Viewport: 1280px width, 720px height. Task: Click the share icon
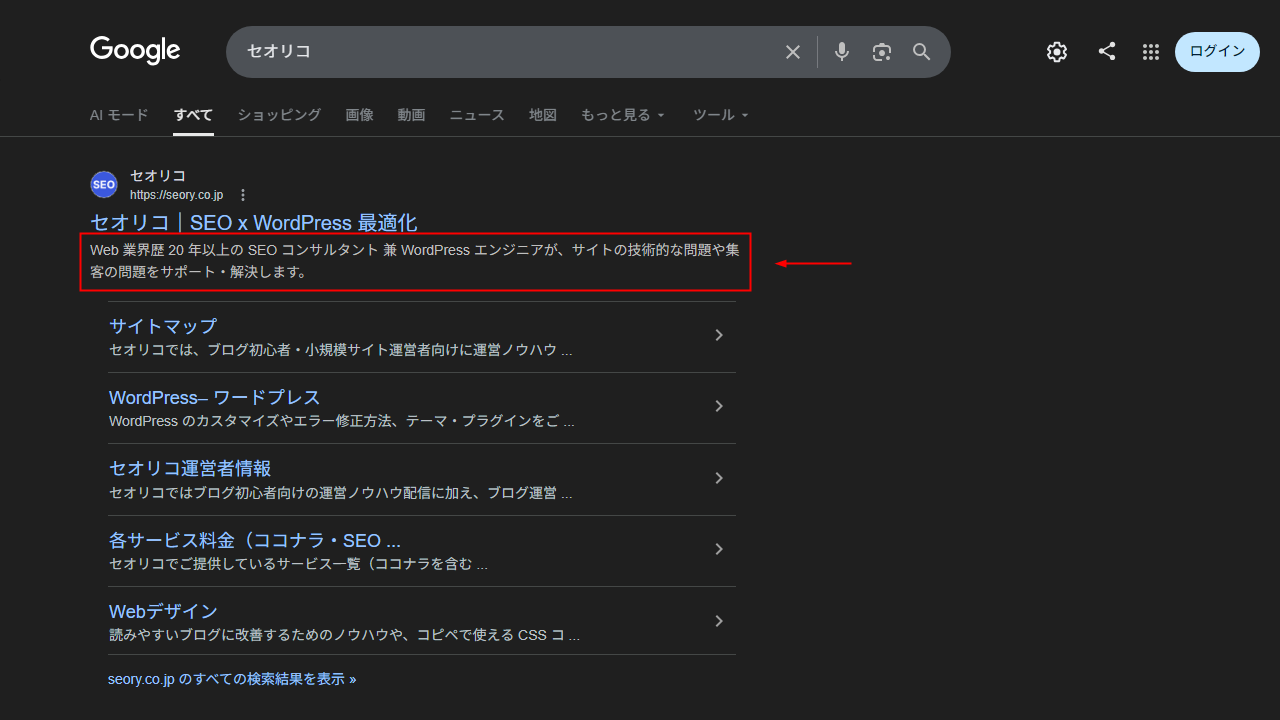tap(1107, 51)
